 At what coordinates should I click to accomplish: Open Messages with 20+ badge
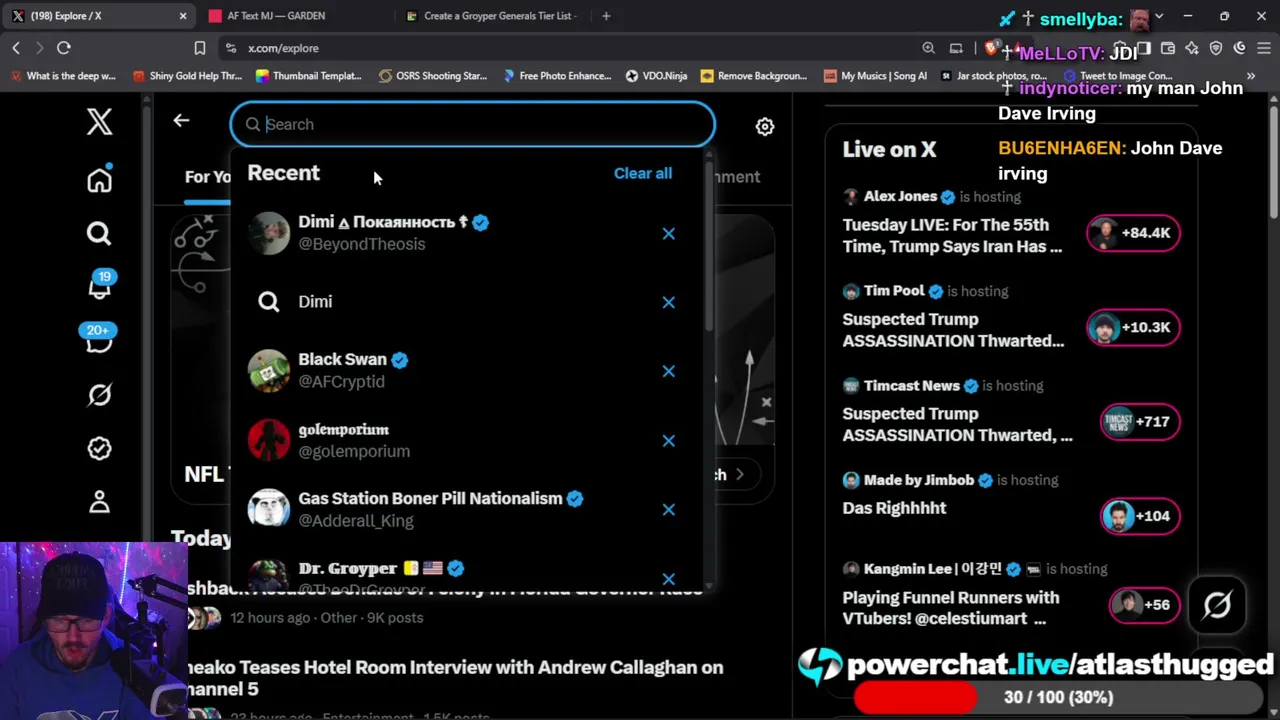coord(99,340)
